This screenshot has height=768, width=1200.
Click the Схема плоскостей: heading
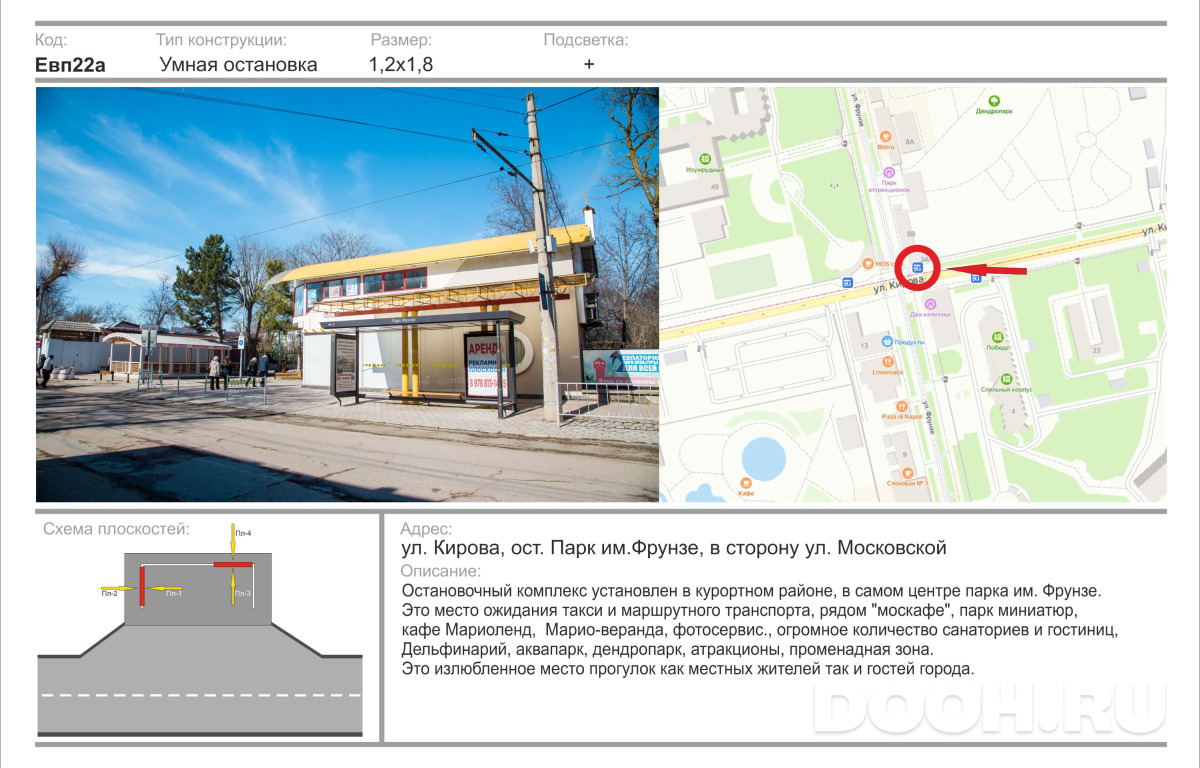116,529
